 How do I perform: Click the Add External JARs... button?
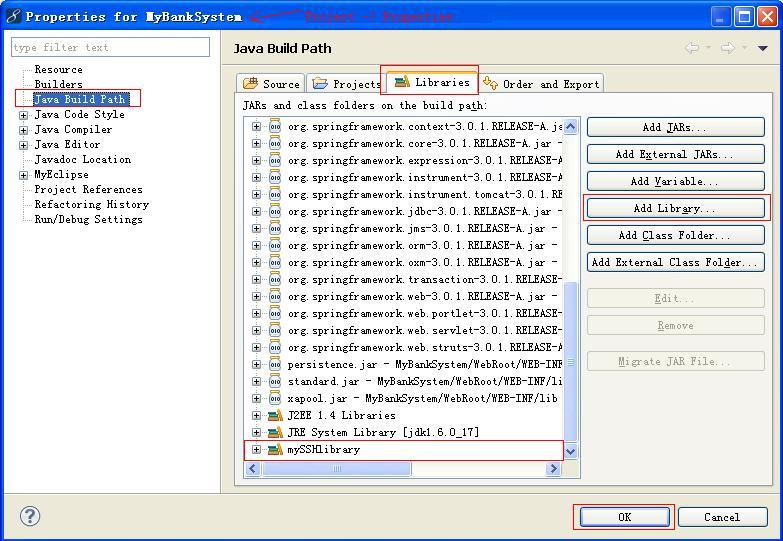675,154
